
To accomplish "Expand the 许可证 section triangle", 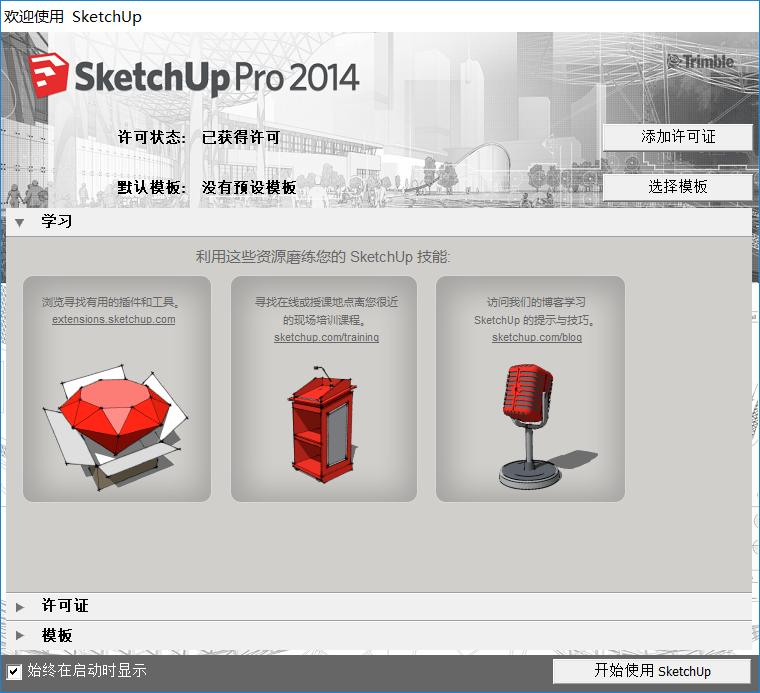I will tap(19, 607).
